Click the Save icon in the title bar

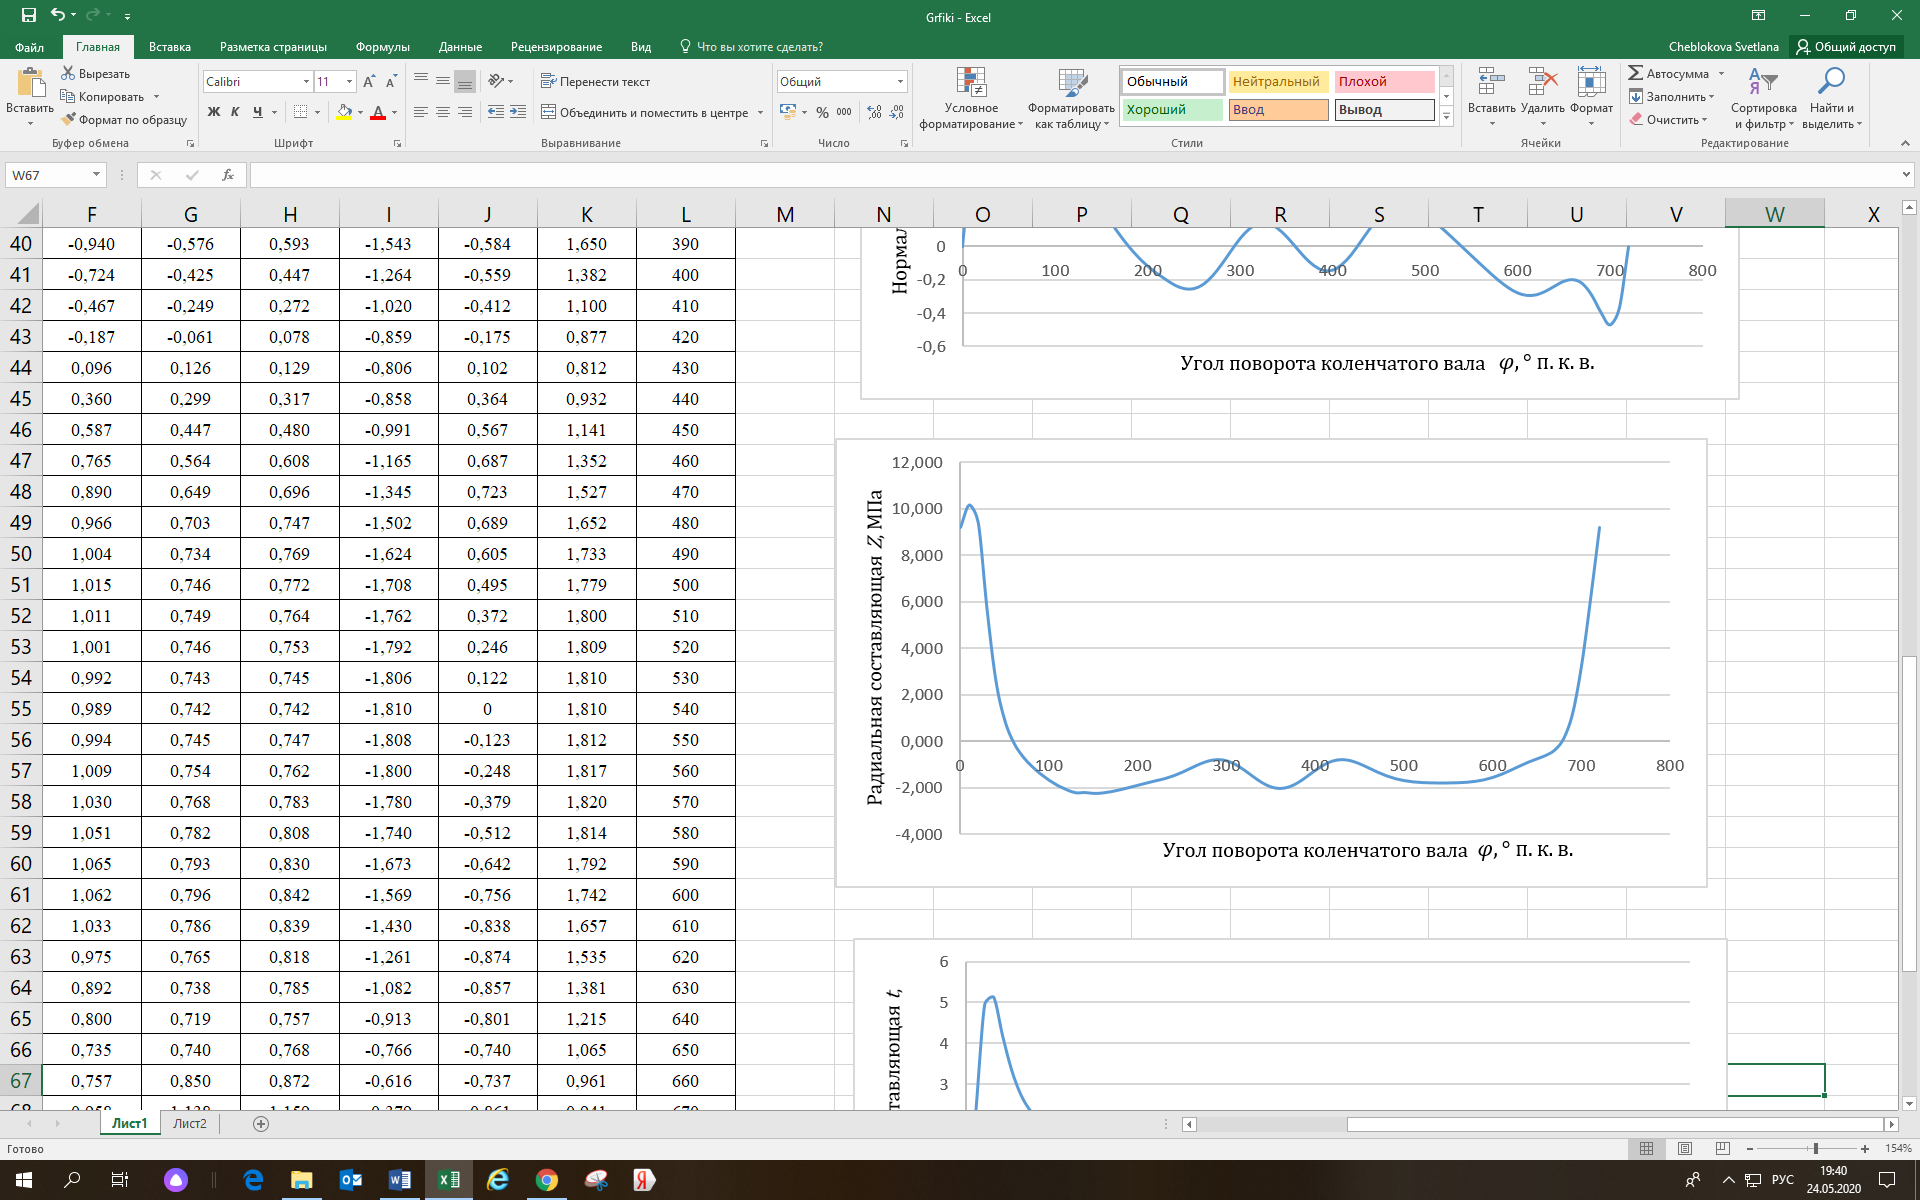pyautogui.click(x=29, y=15)
